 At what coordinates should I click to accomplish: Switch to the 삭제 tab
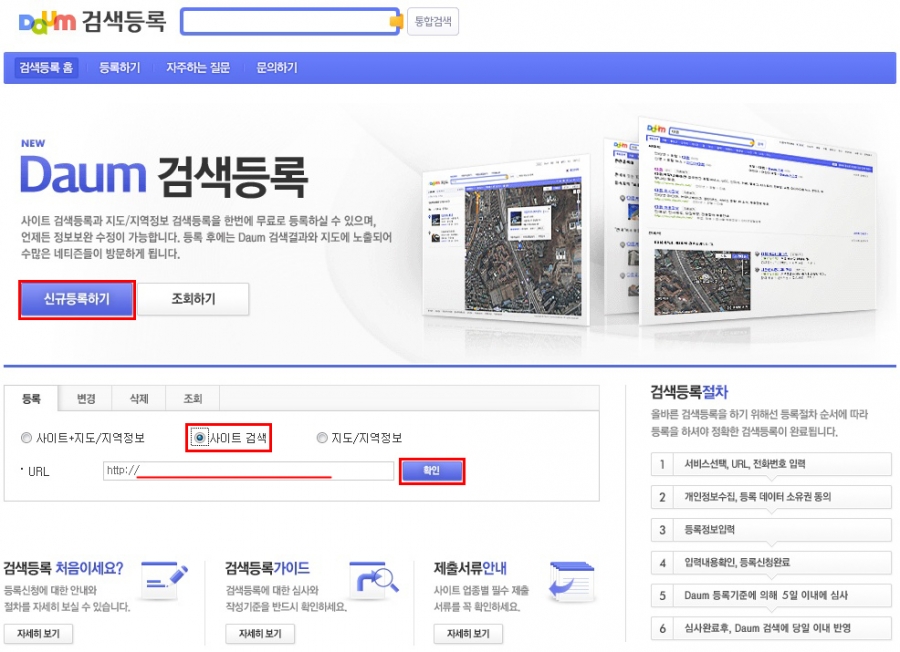tap(139, 399)
